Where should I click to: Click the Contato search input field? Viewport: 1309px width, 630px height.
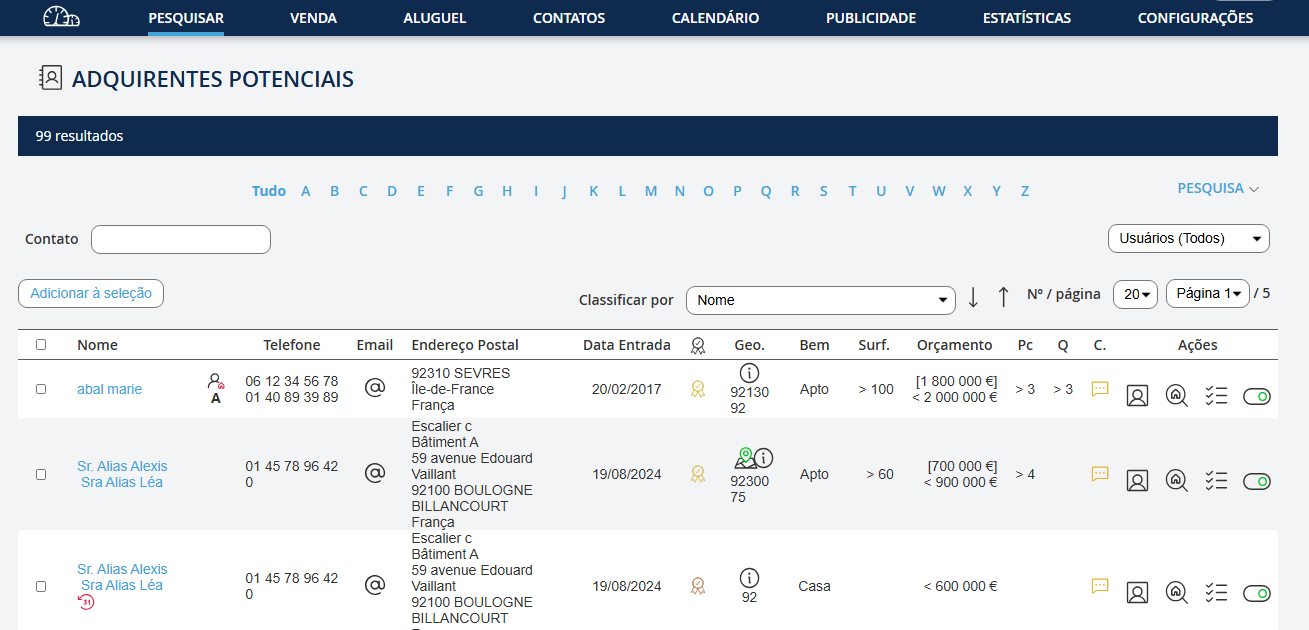(181, 239)
